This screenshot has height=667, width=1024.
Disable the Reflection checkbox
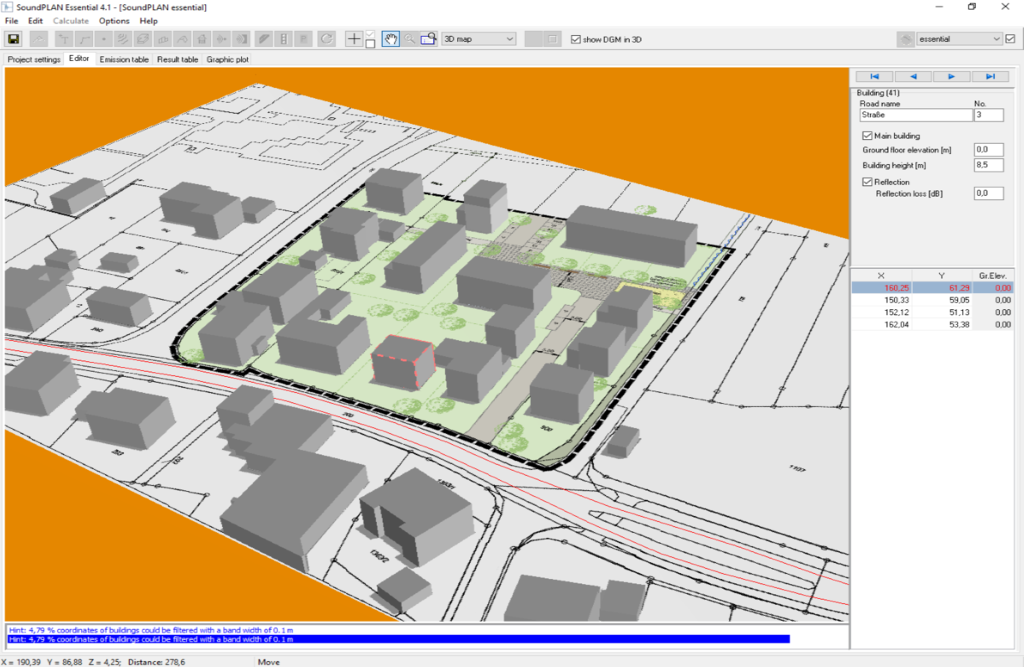tap(867, 181)
